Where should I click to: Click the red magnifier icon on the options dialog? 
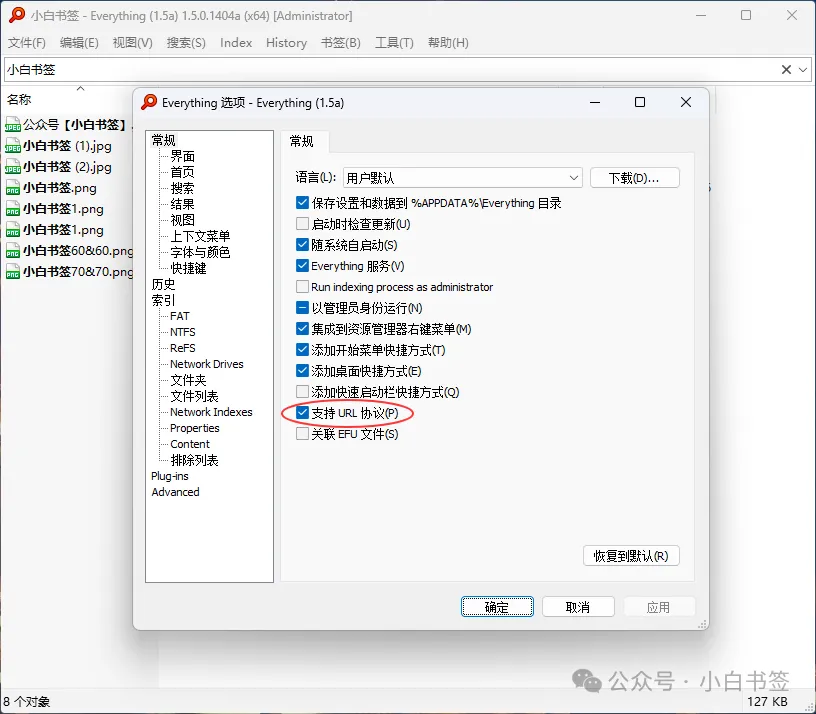click(148, 102)
